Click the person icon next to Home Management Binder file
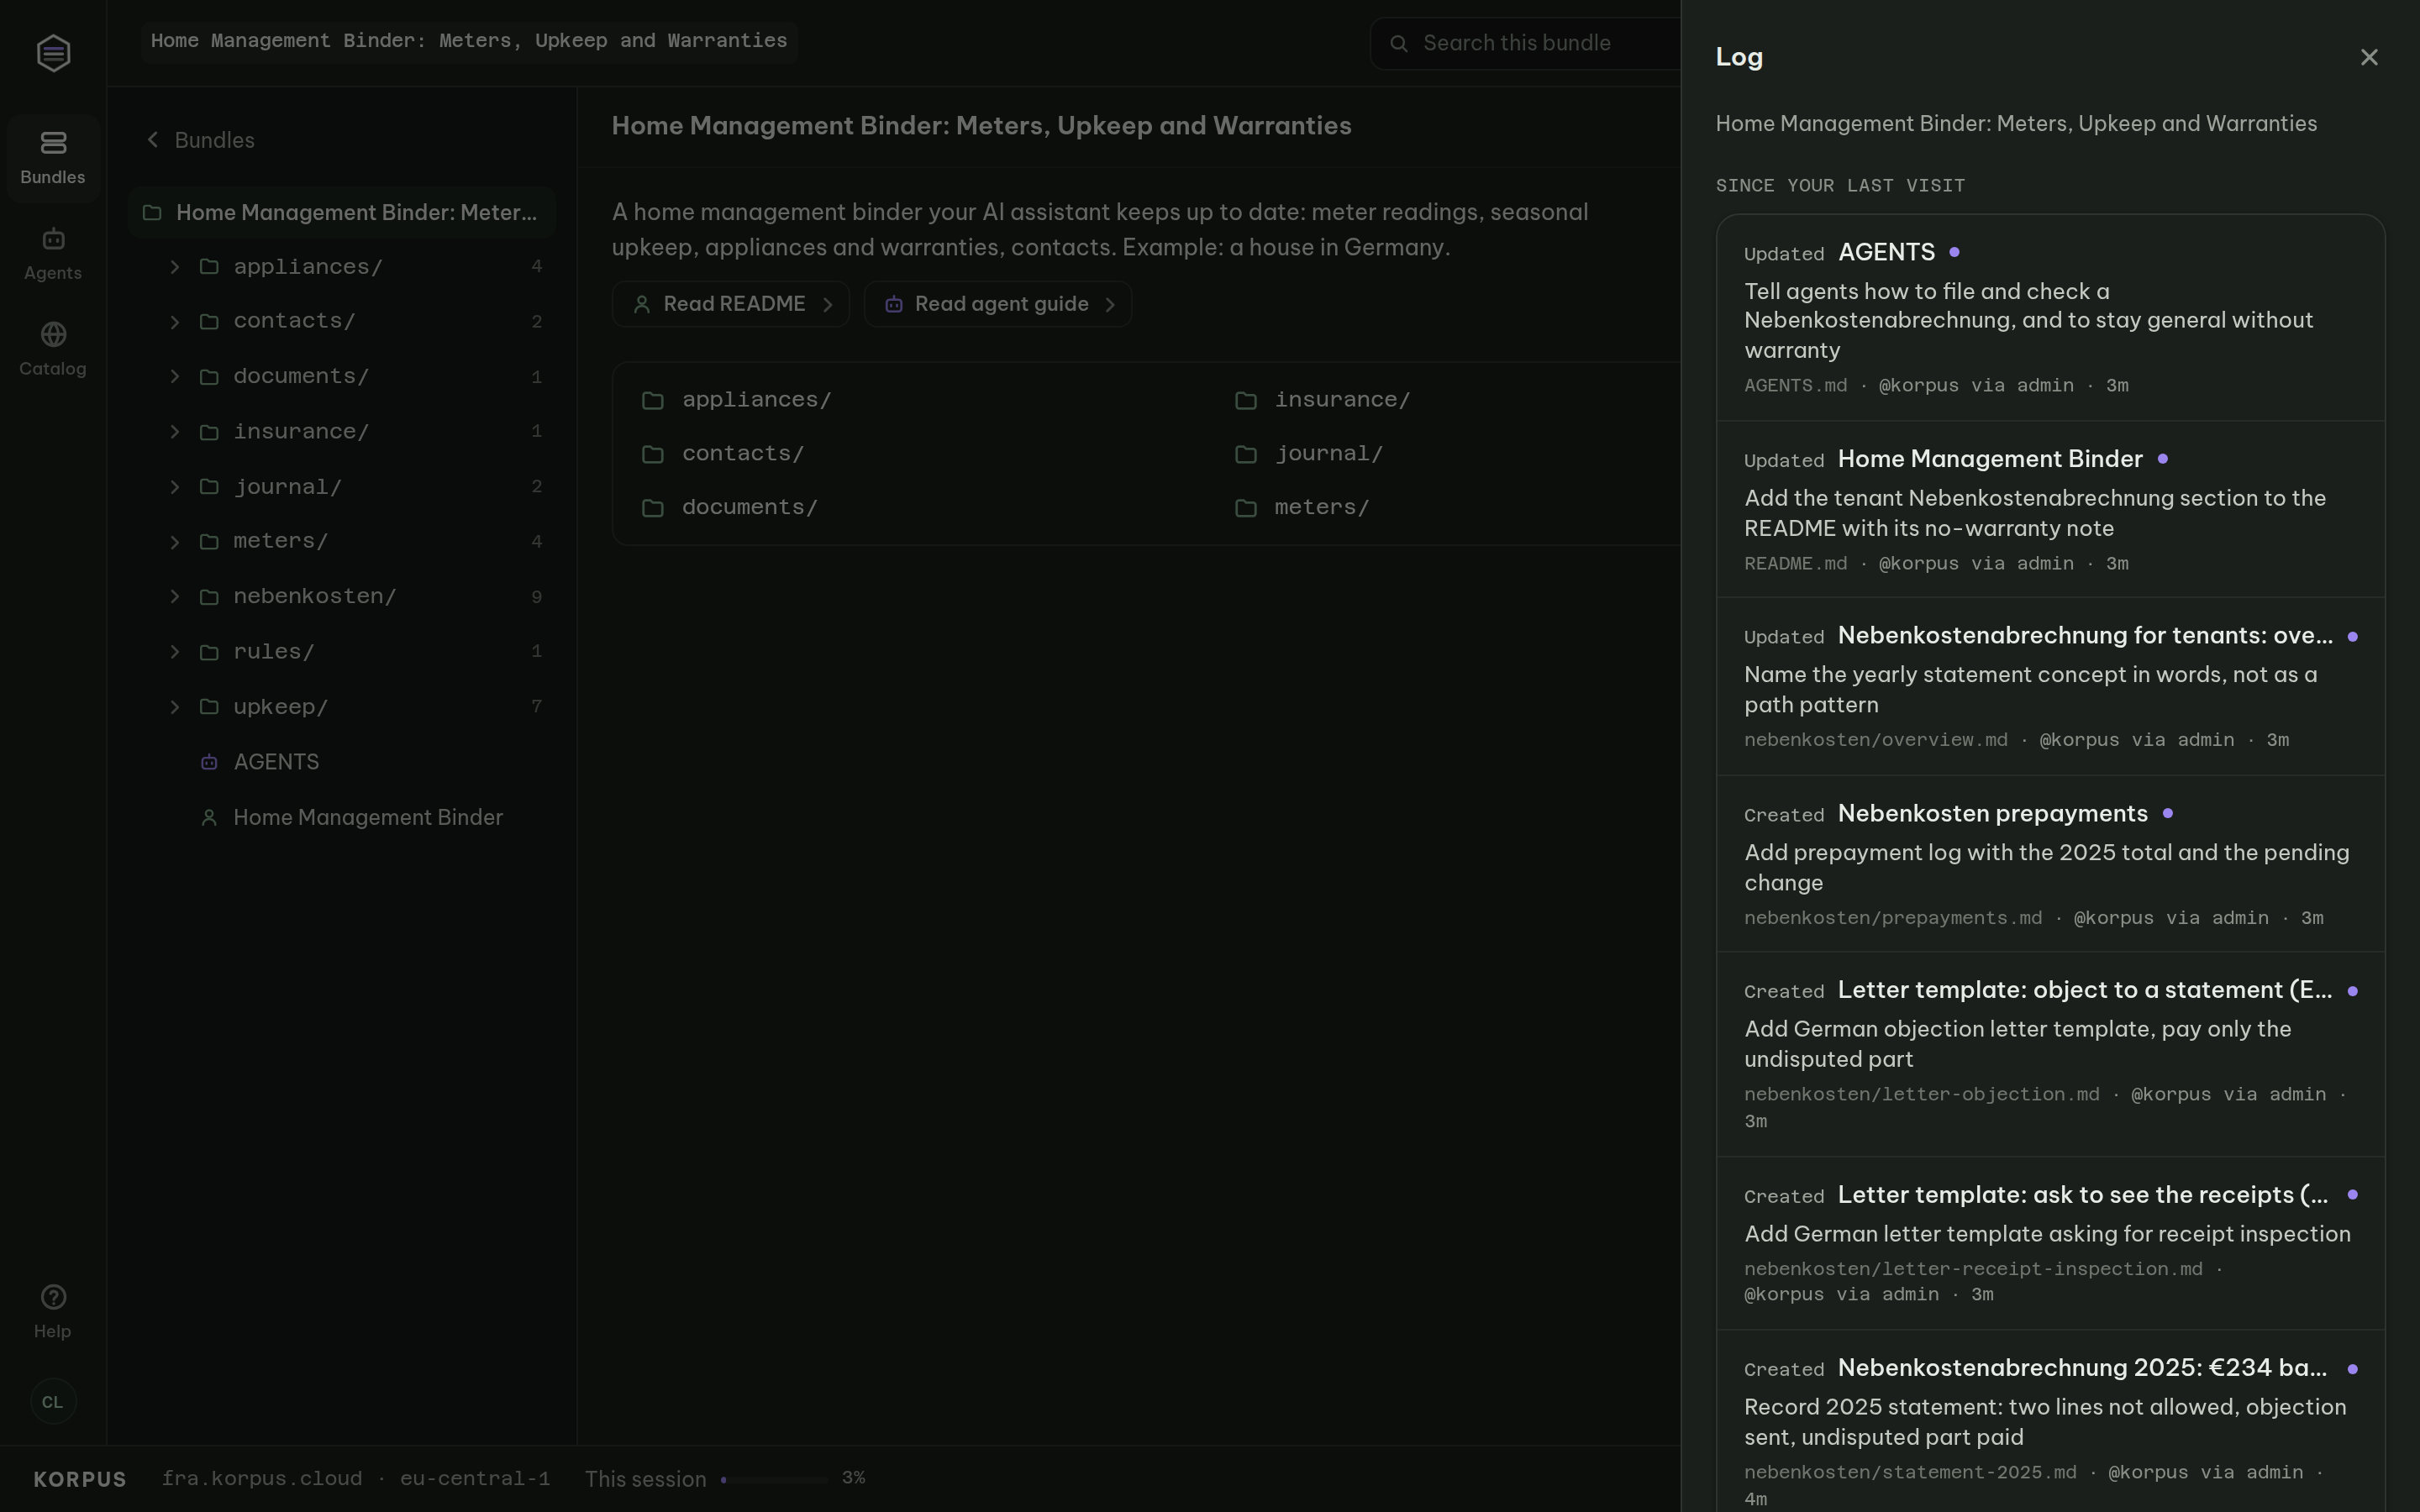 point(209,818)
